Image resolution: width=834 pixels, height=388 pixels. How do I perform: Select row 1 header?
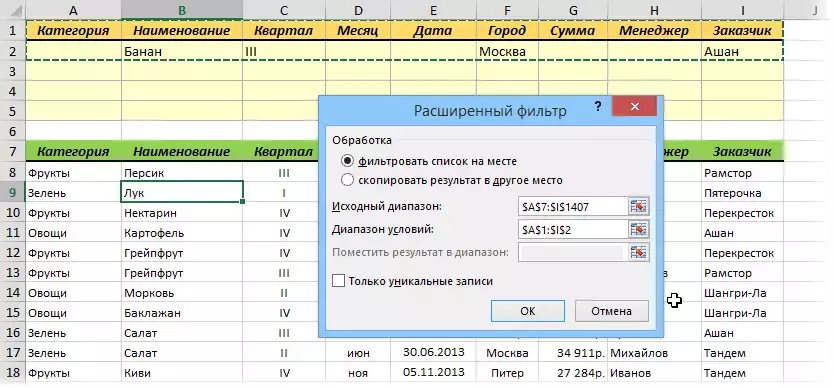tap(13, 30)
